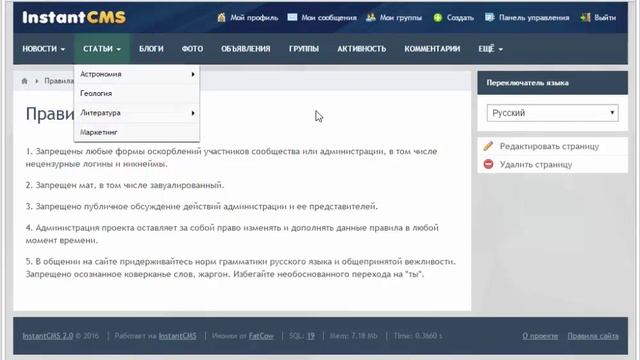Click Редактировать страницу
The image size is (640, 360).
[x=549, y=146]
